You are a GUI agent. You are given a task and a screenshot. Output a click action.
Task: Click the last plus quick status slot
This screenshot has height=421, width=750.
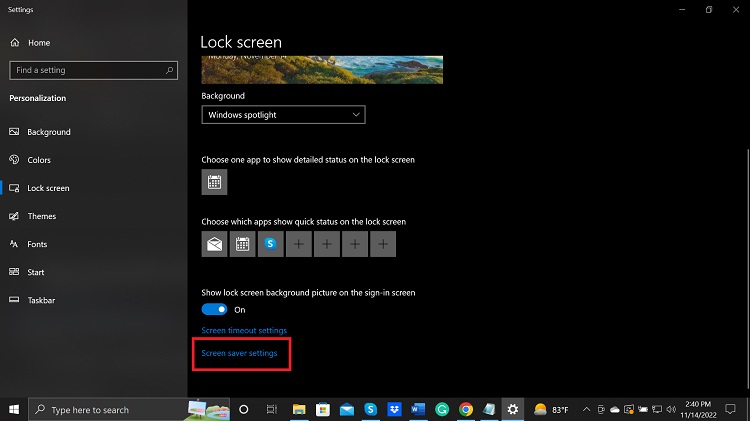(383, 243)
